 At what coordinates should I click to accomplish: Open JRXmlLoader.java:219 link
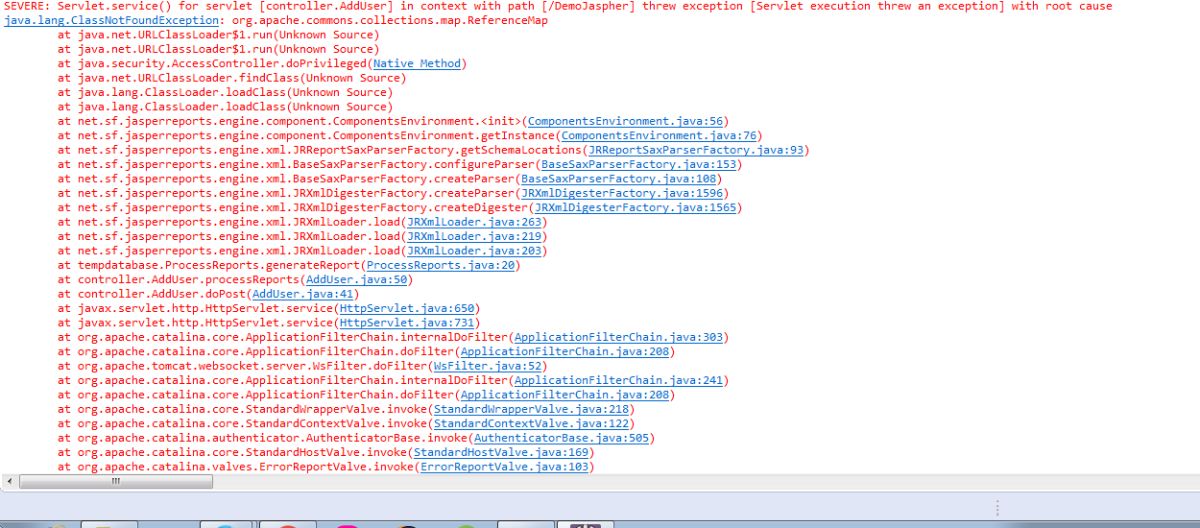473,237
